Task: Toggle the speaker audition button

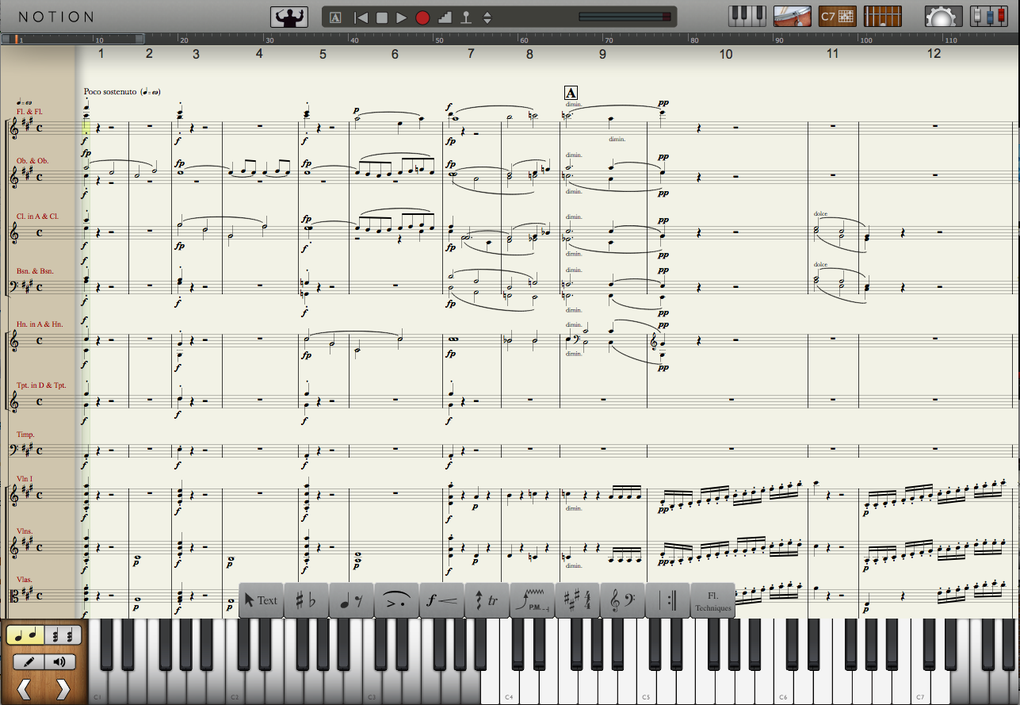Action: pos(60,662)
